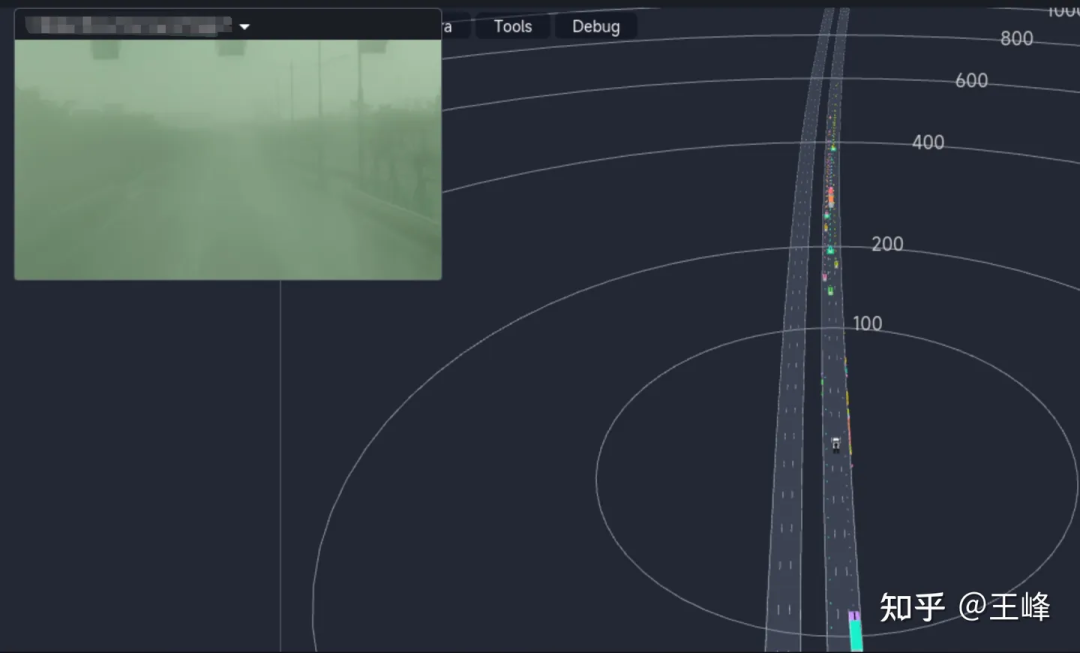
Task: Select the green vehicle nearest the 400 ring
Action: pos(832,148)
